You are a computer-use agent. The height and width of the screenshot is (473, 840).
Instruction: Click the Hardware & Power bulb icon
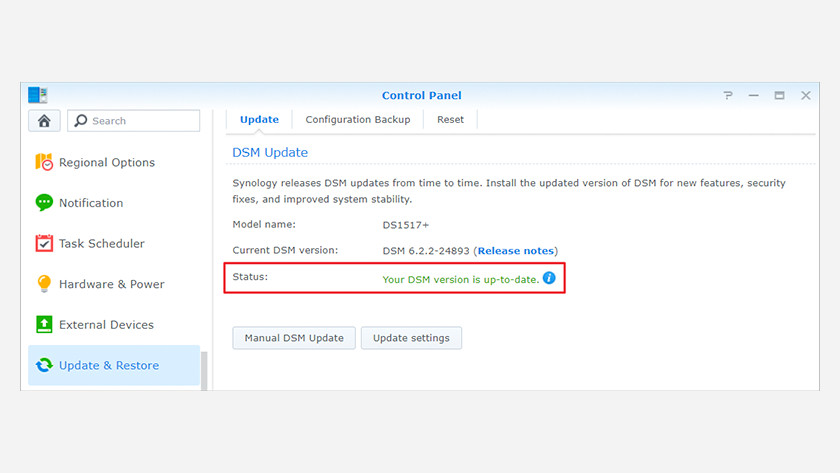click(x=44, y=283)
